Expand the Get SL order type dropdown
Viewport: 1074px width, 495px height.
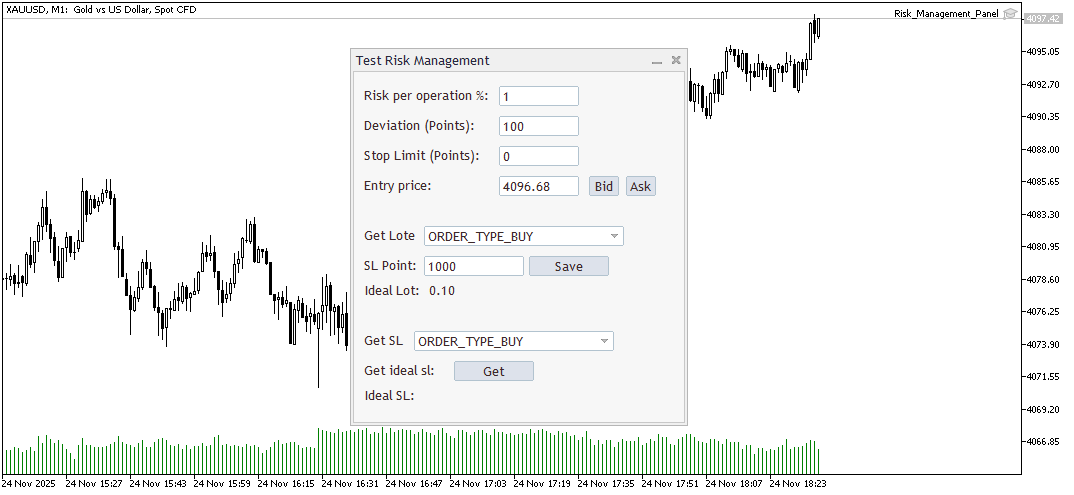pyautogui.click(x=514, y=342)
